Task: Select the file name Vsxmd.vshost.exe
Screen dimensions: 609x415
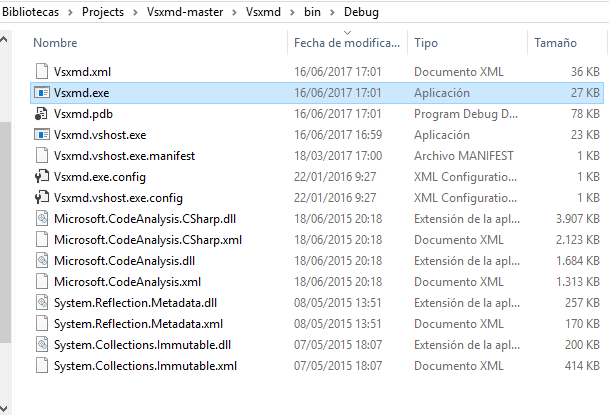Action: point(100,135)
